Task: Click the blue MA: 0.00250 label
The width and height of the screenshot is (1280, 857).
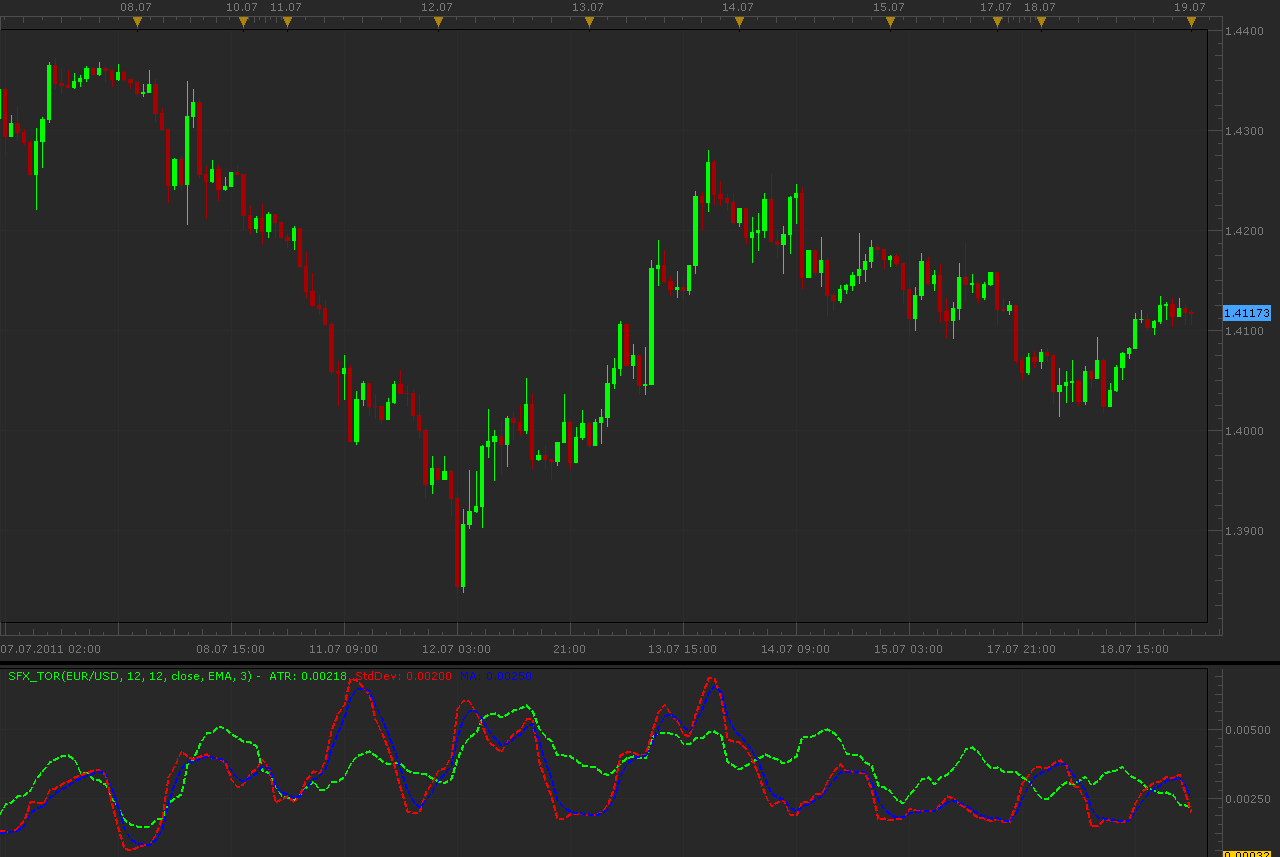Action: [x=497, y=676]
